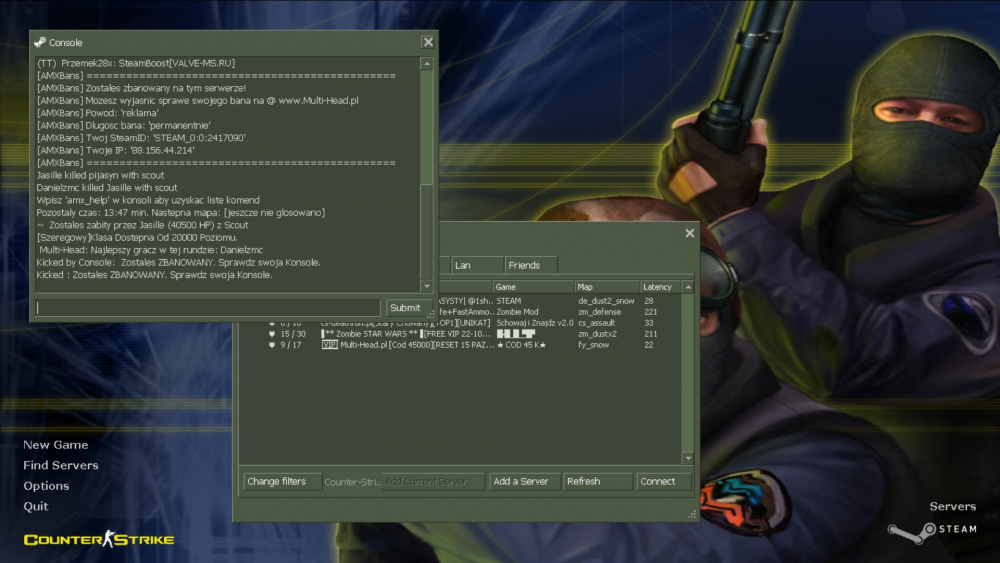The height and width of the screenshot is (563, 1000).
Task: Click the Steam icon in Console title bar
Action: pos(40,43)
